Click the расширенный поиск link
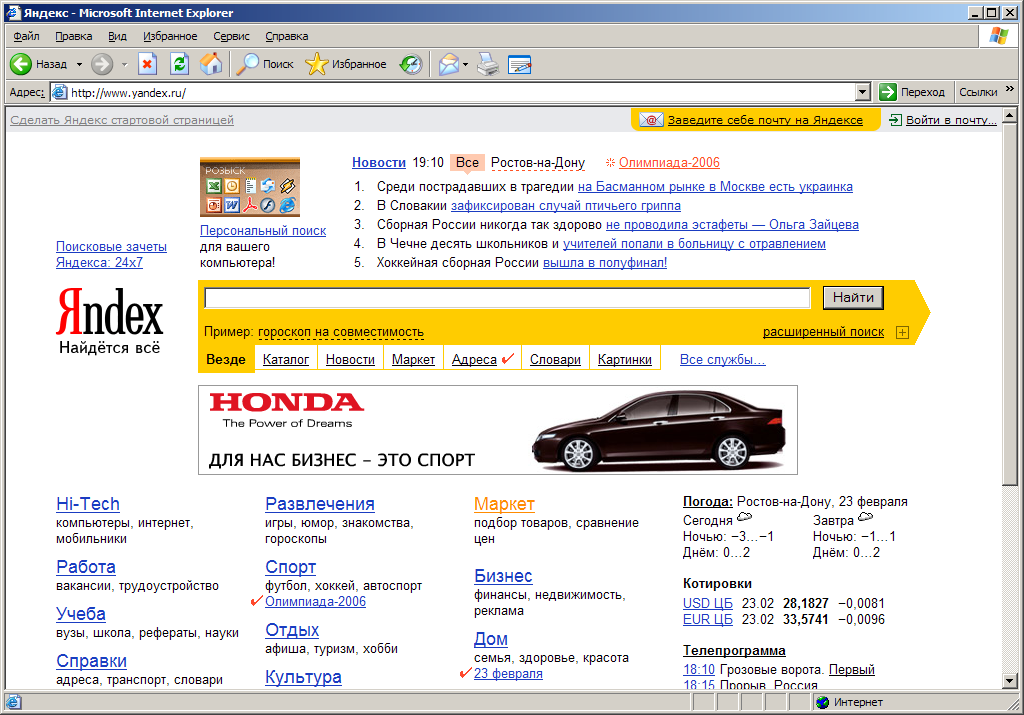The height and width of the screenshot is (715, 1024). pos(823,332)
